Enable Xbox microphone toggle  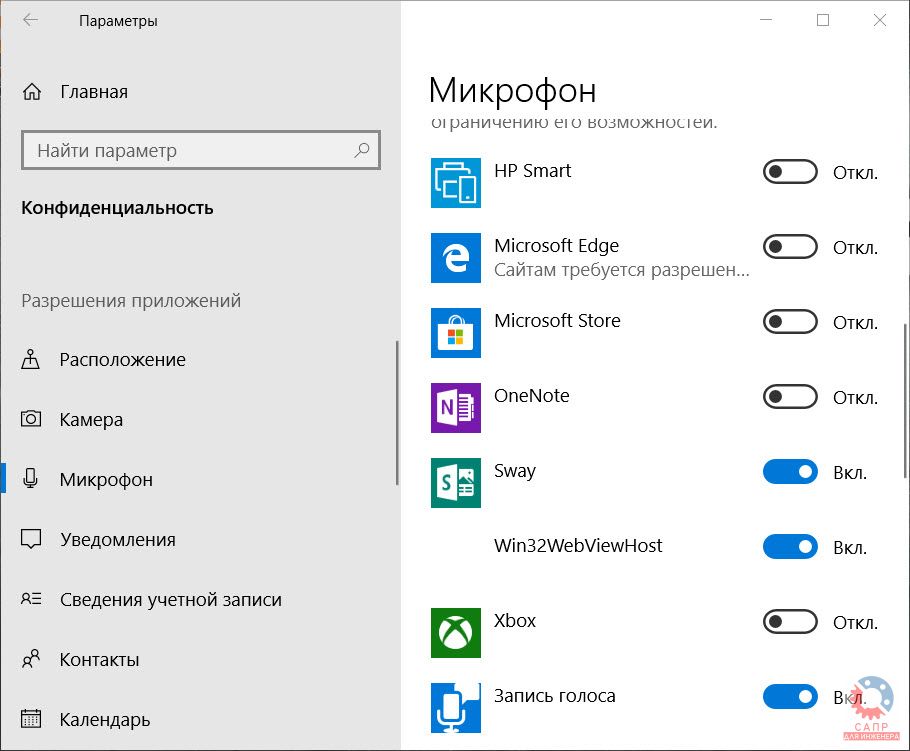(x=790, y=622)
